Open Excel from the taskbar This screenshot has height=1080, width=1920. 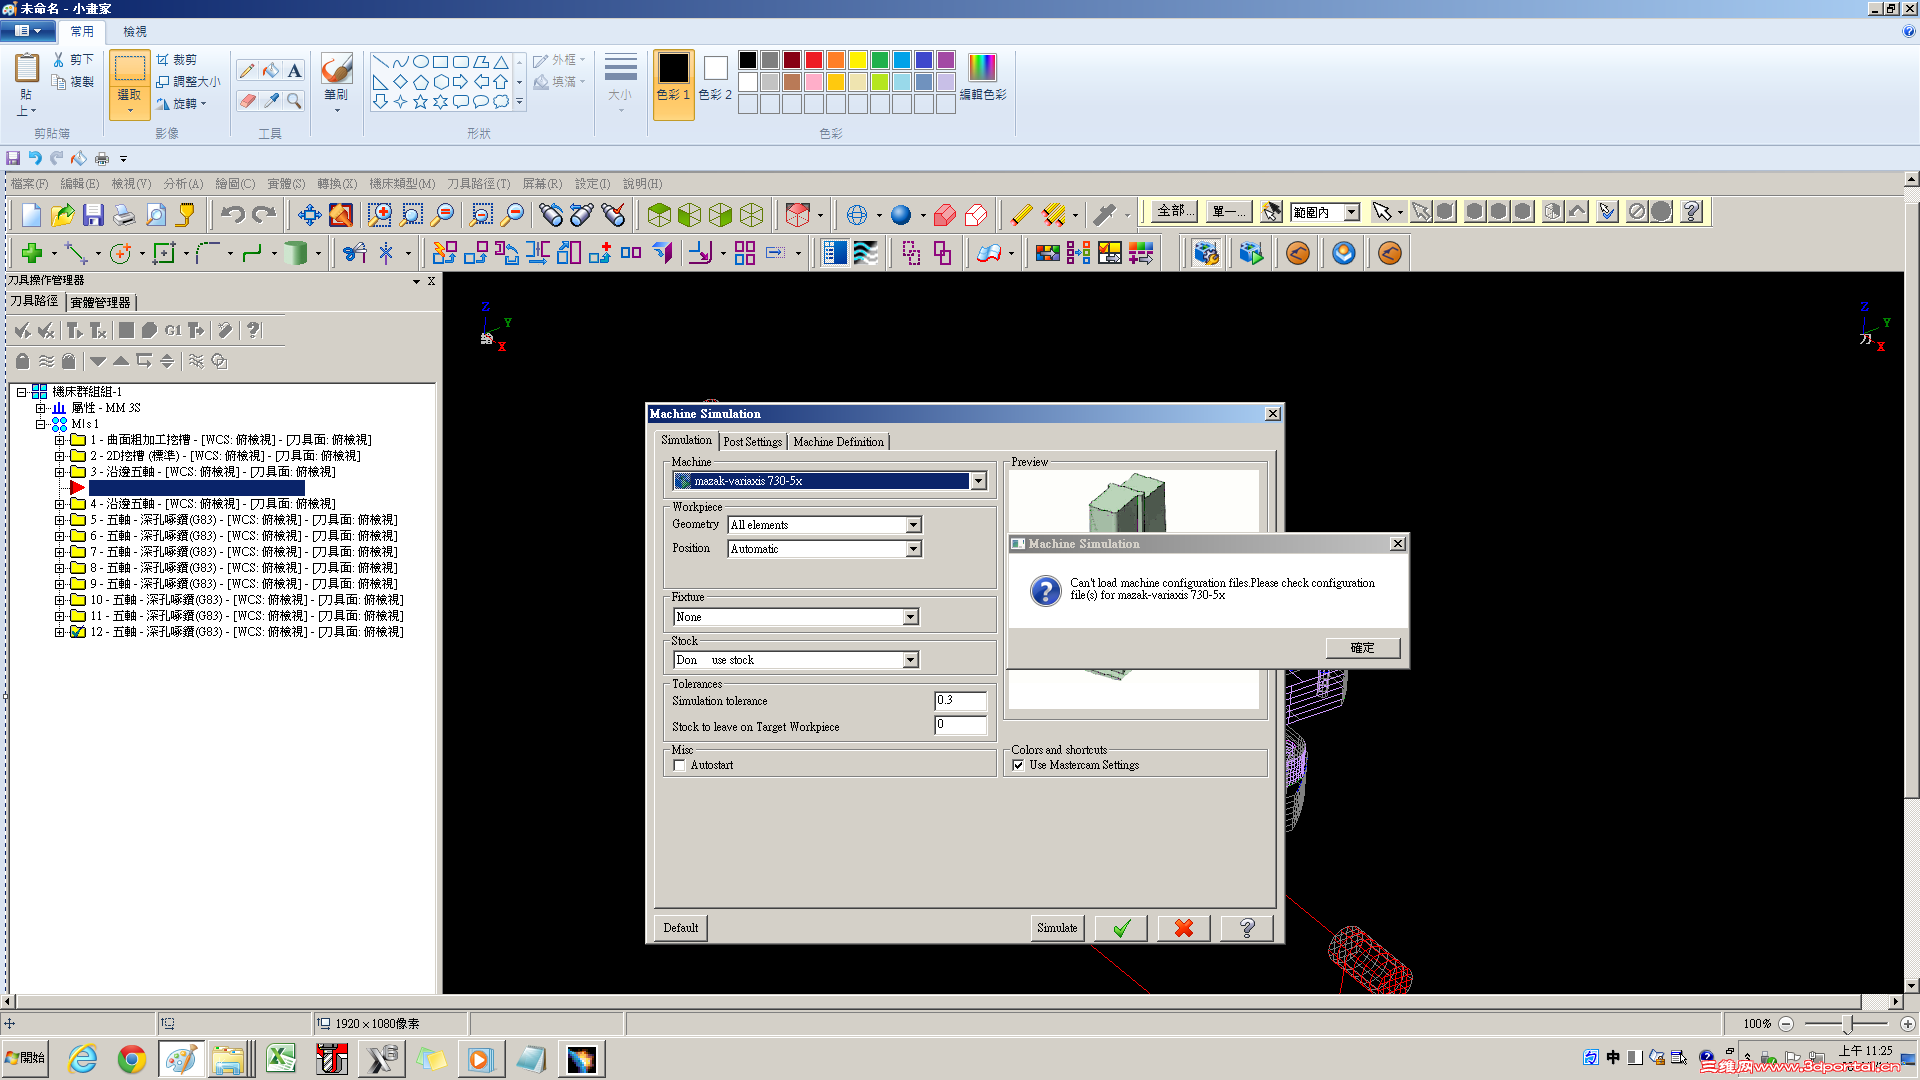click(281, 1059)
